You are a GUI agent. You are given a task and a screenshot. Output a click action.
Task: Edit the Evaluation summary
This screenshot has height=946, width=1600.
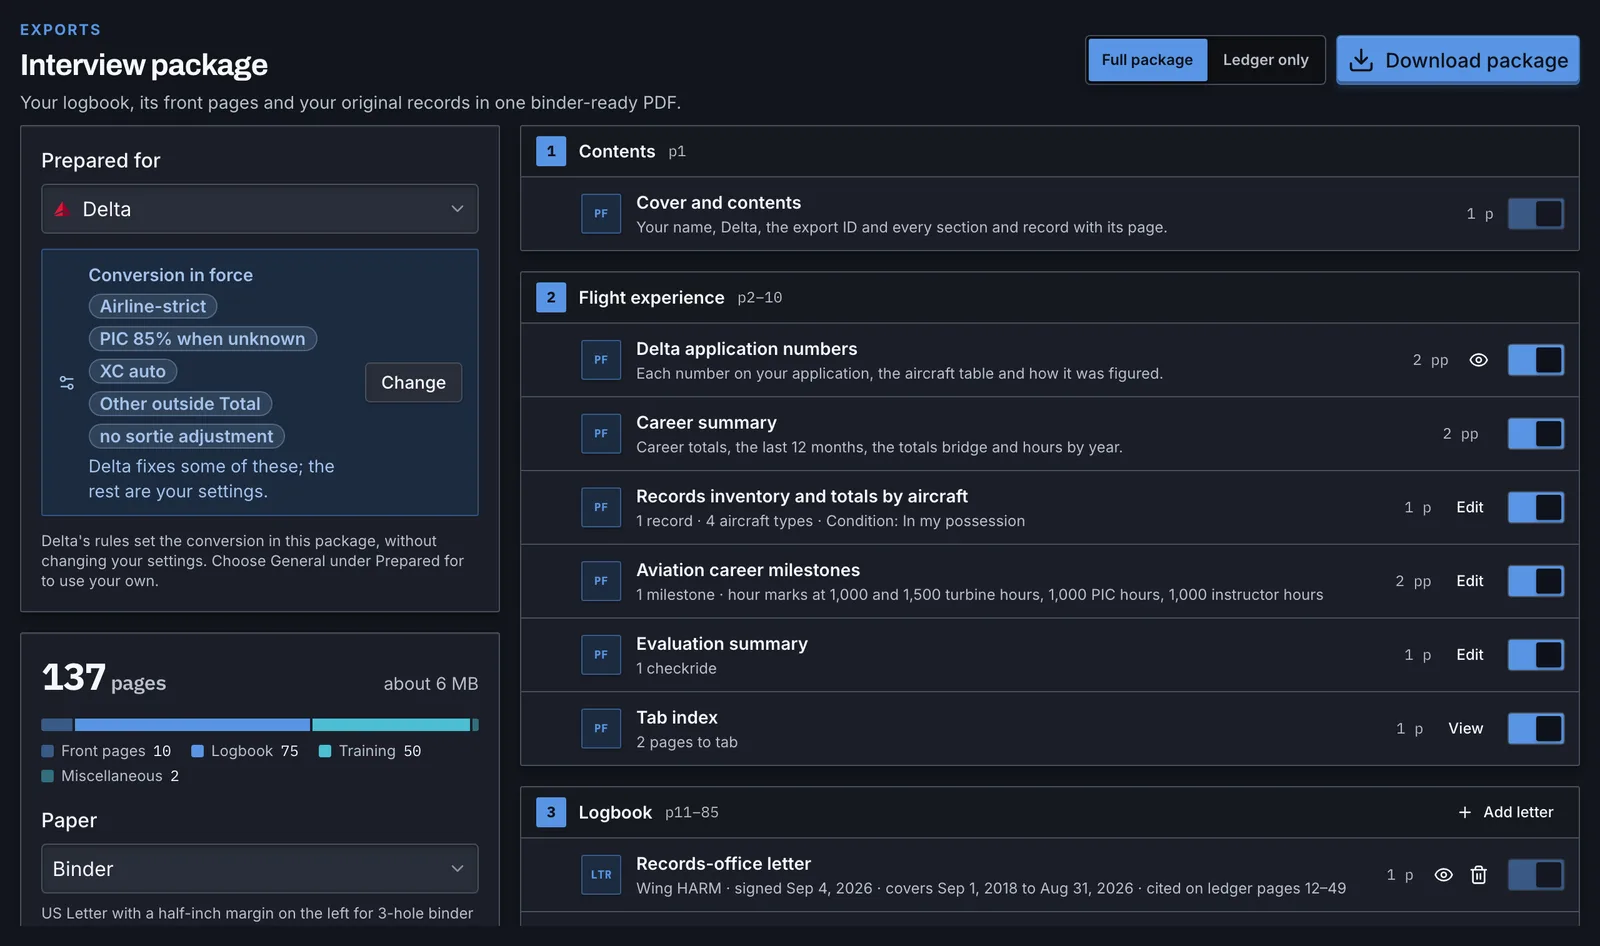pyautogui.click(x=1470, y=655)
